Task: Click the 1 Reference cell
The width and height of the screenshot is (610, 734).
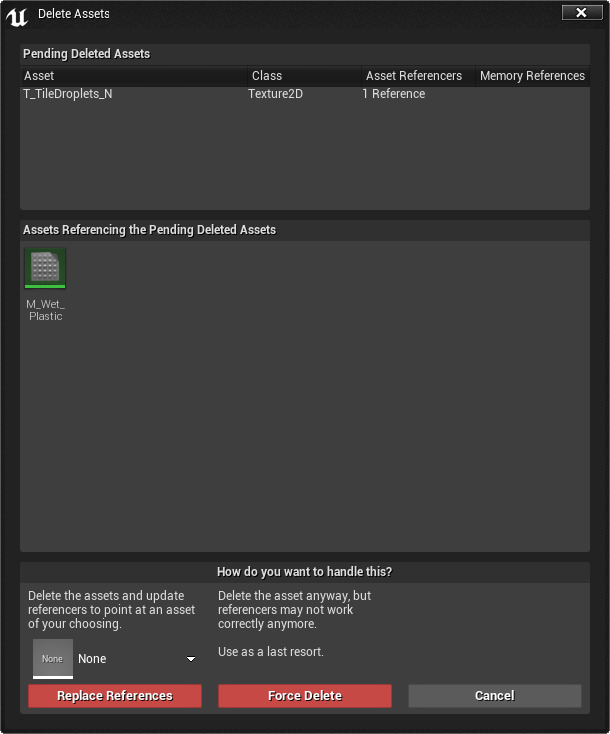Action: tap(394, 94)
